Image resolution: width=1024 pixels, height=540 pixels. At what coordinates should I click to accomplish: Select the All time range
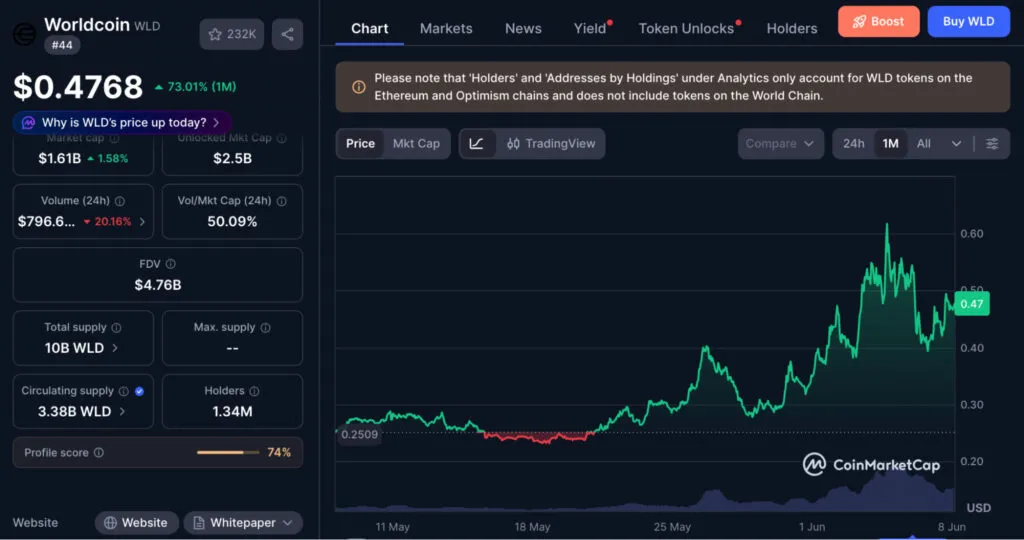pyautogui.click(x=923, y=144)
